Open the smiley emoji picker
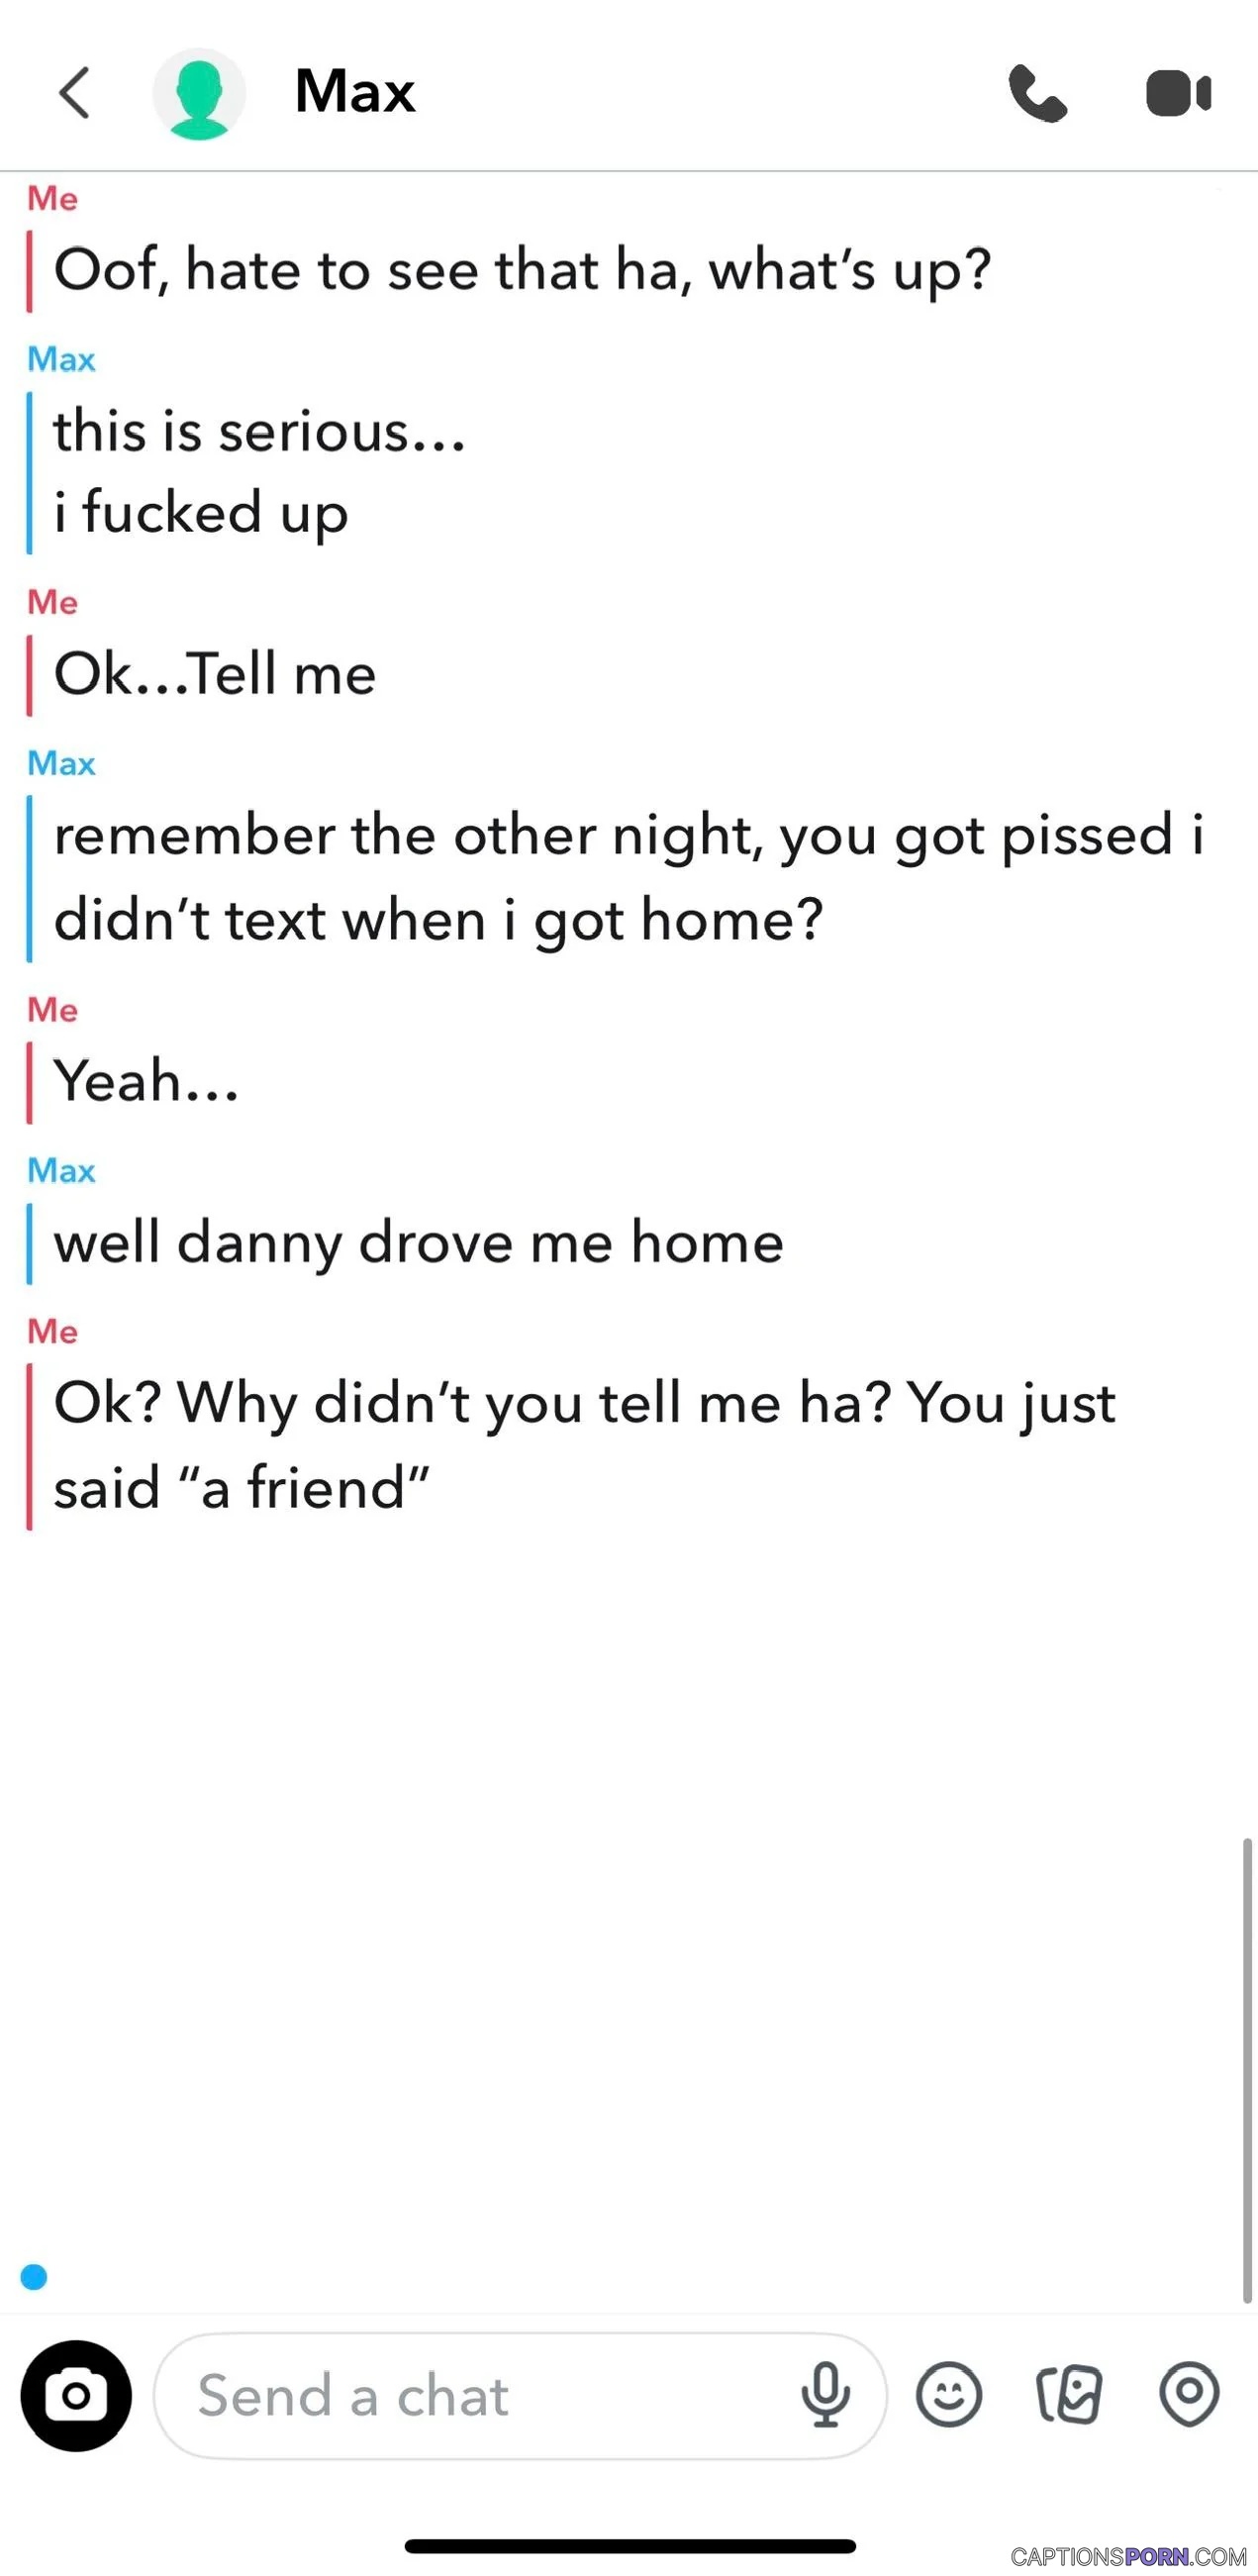The image size is (1258, 2576). coord(949,2395)
